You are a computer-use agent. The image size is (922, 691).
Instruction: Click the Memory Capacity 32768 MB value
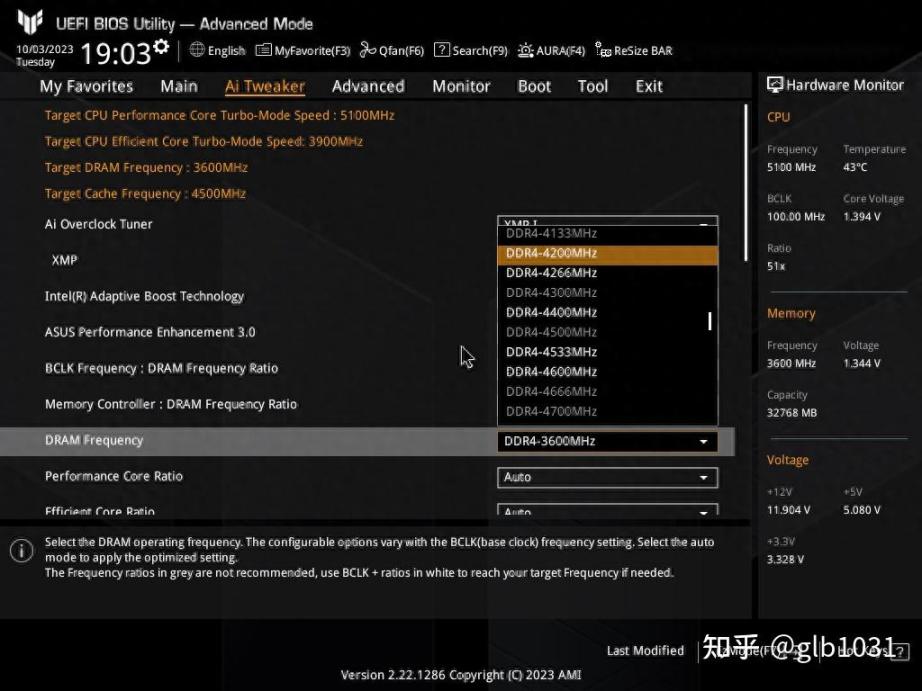[x=792, y=413]
